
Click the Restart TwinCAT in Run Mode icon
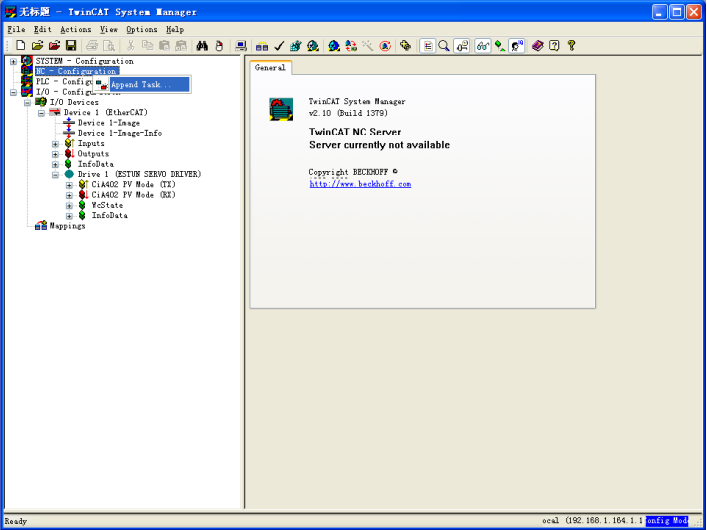click(312, 46)
